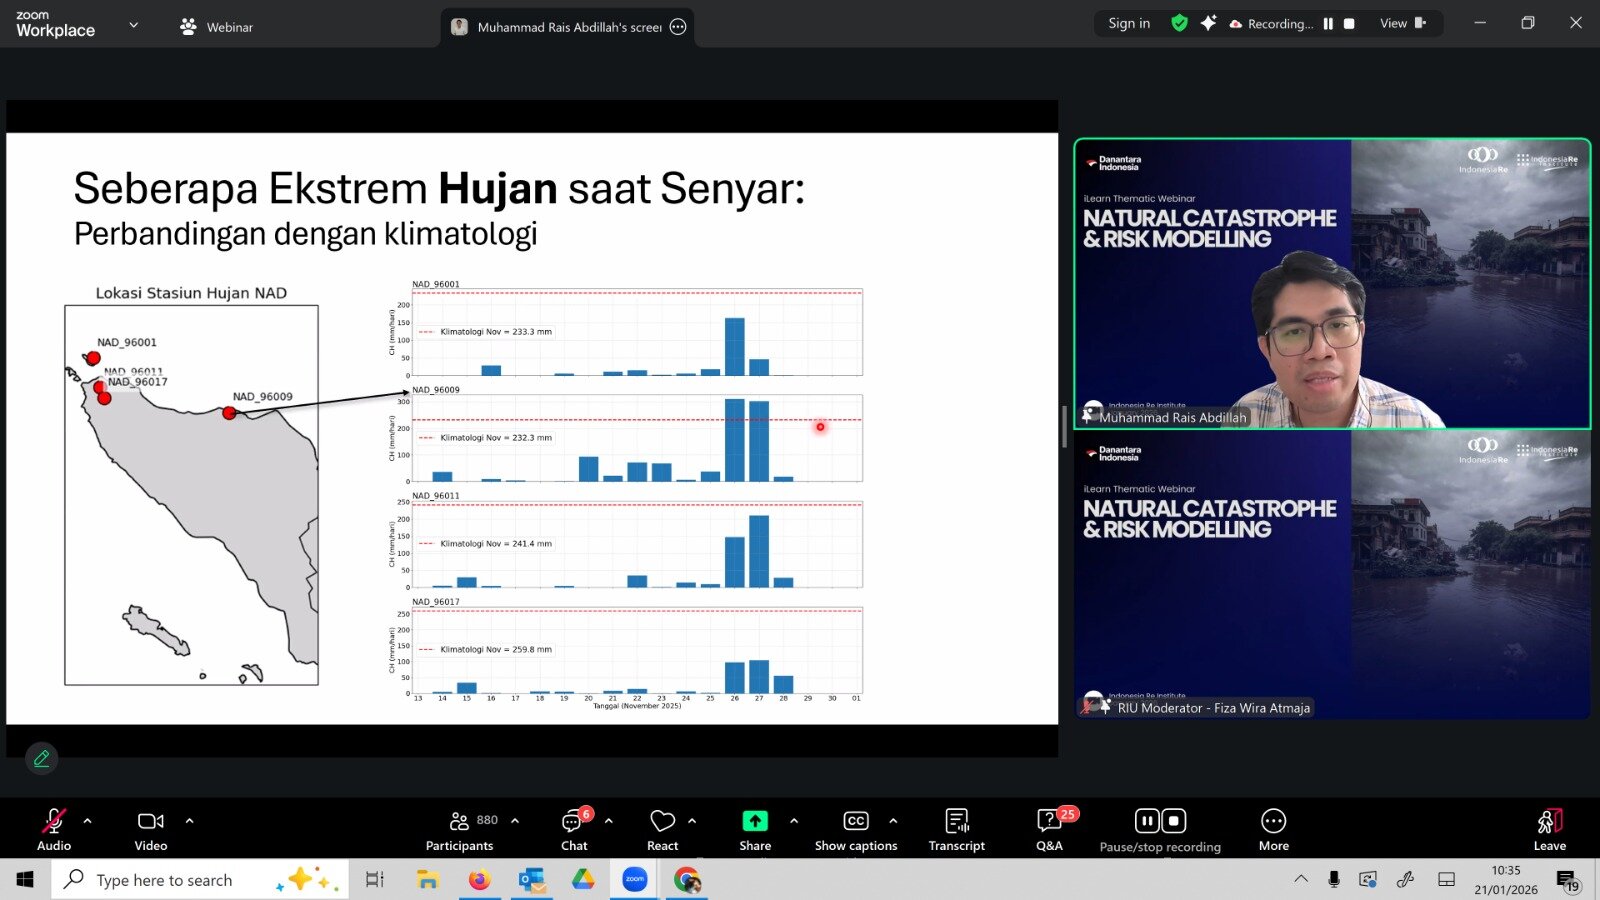Expand the Audio options chevron

[88, 821]
